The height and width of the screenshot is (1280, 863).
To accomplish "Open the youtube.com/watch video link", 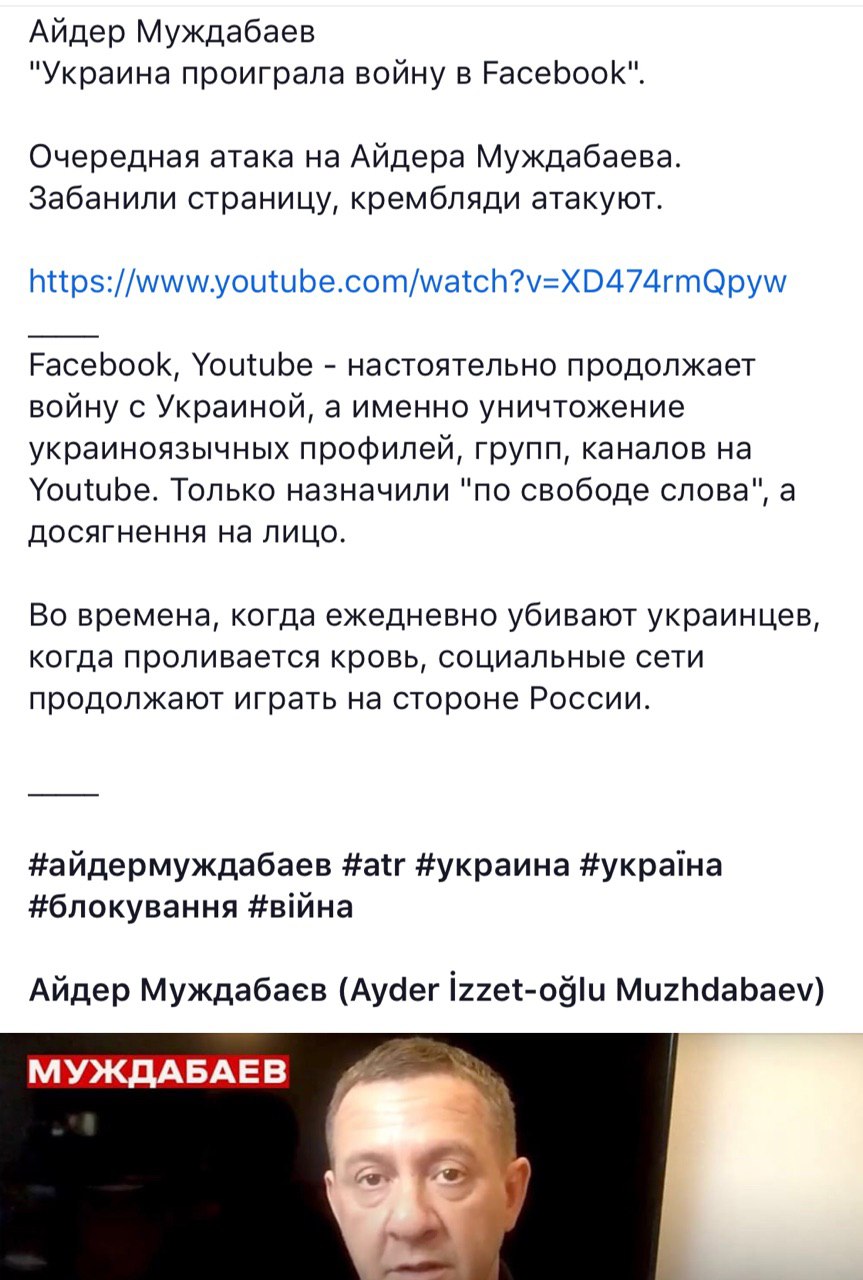I will (x=408, y=281).
